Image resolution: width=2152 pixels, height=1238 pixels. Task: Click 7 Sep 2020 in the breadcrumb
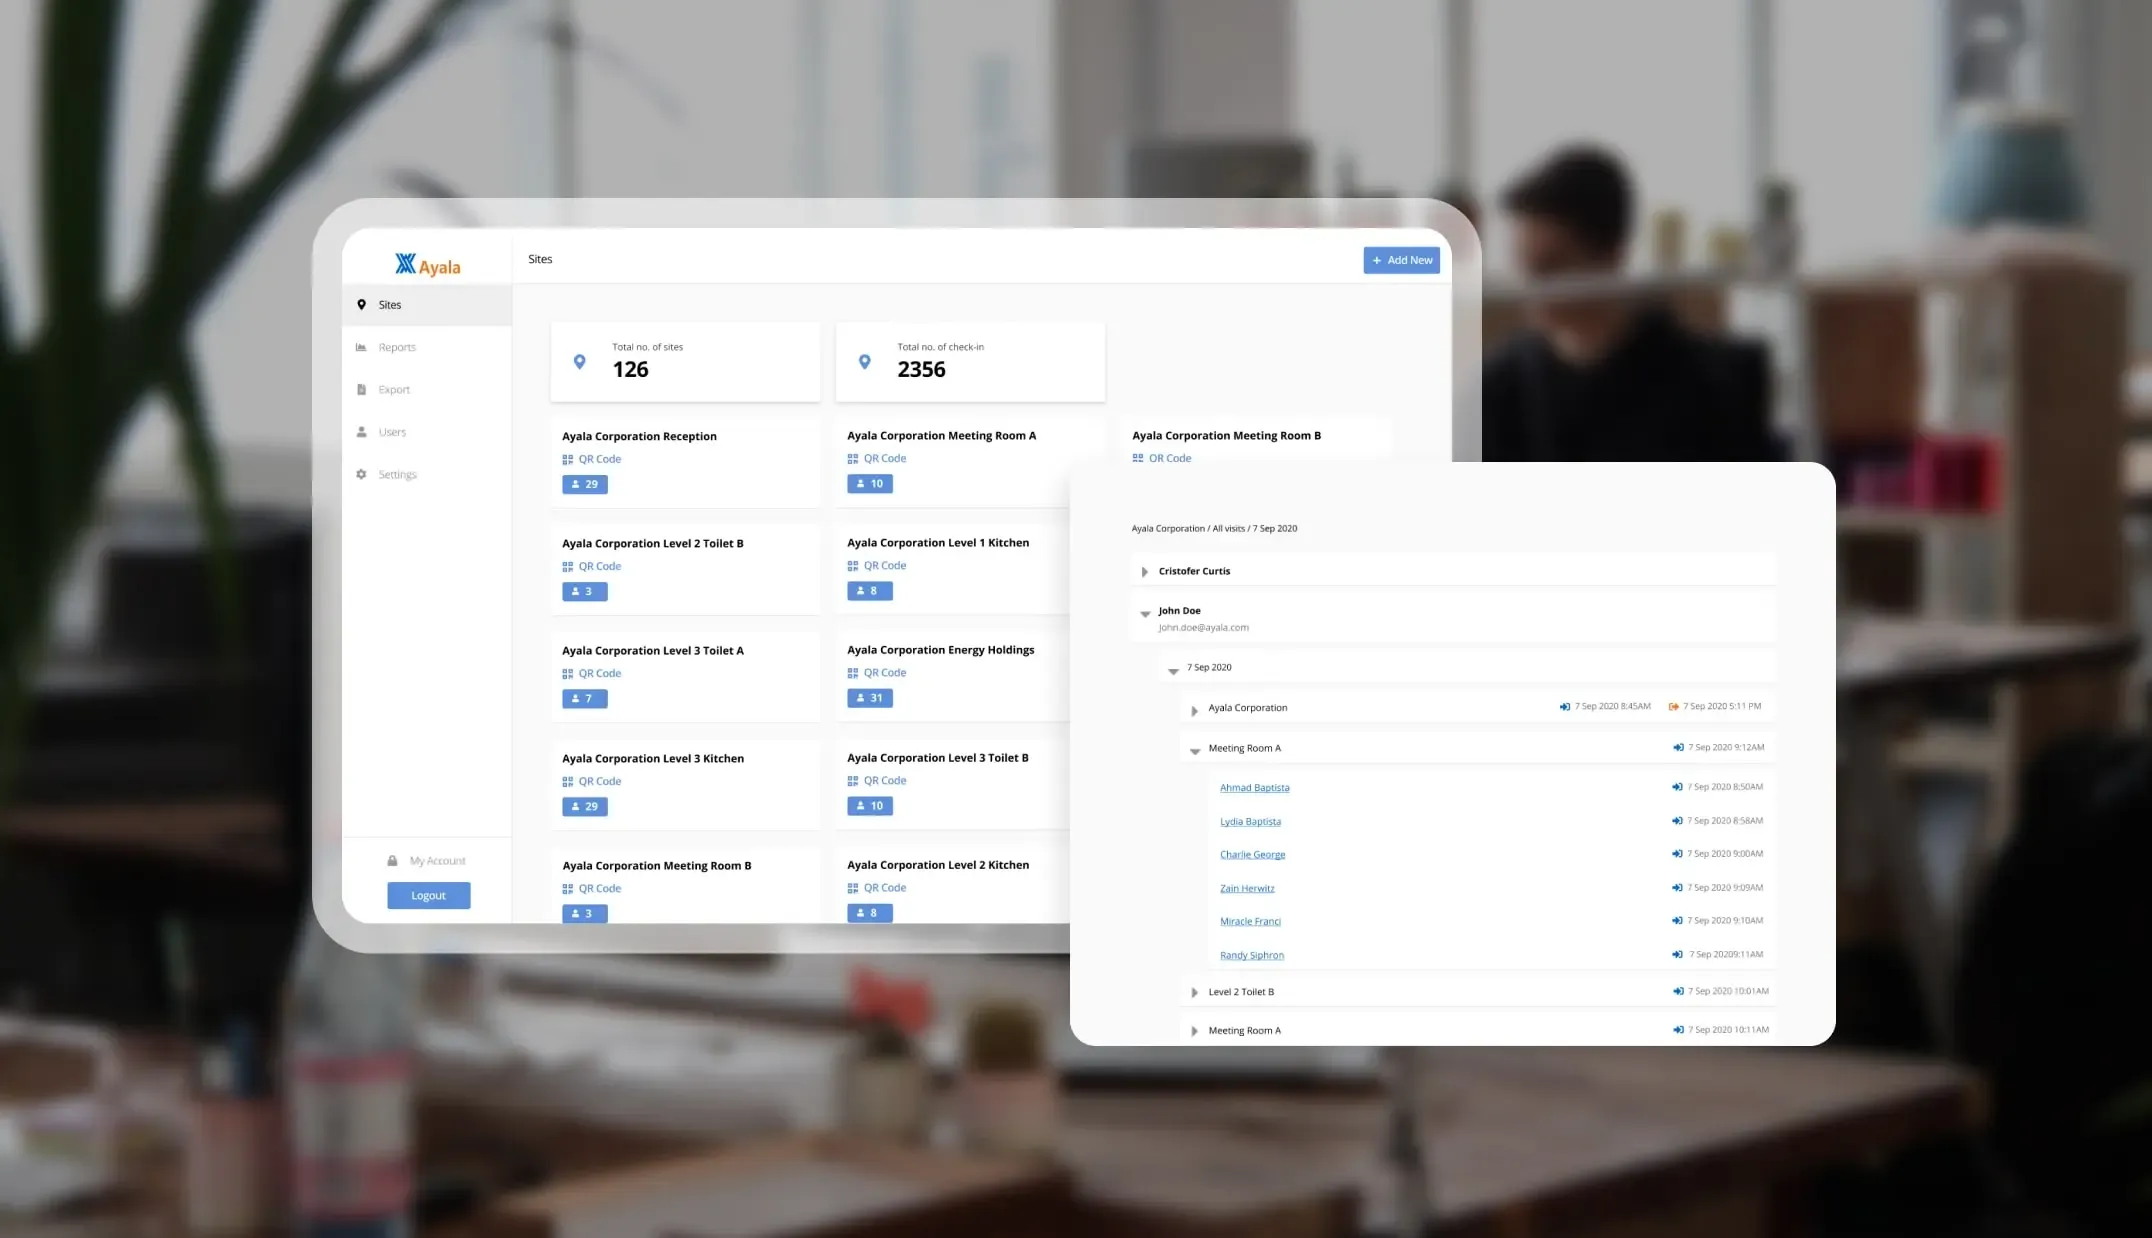click(x=1275, y=529)
